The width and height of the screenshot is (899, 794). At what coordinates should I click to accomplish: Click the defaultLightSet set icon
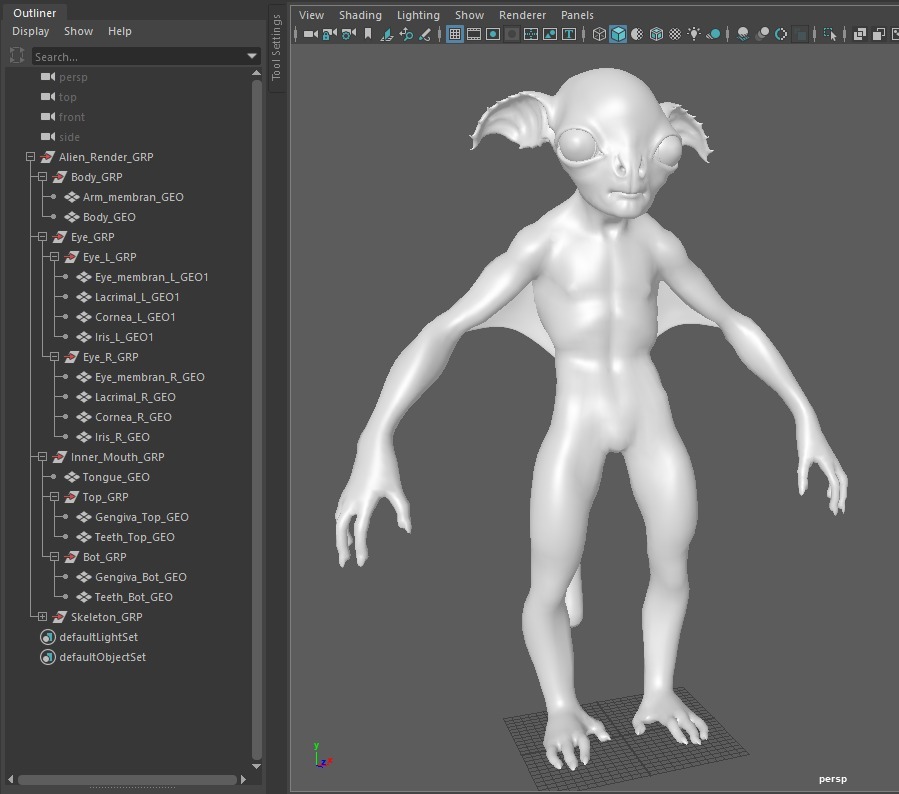(48, 637)
